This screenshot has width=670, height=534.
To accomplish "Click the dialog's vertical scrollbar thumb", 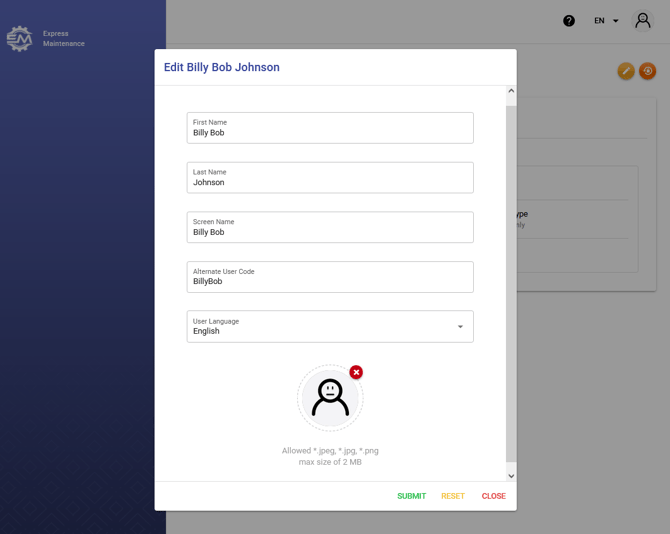I will (x=511, y=280).
